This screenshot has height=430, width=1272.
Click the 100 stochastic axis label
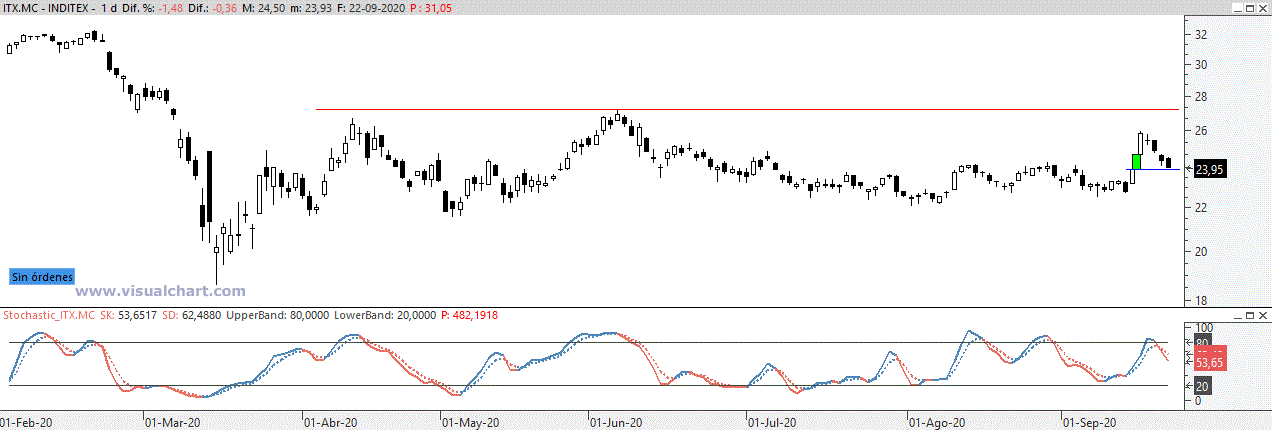point(1204,328)
